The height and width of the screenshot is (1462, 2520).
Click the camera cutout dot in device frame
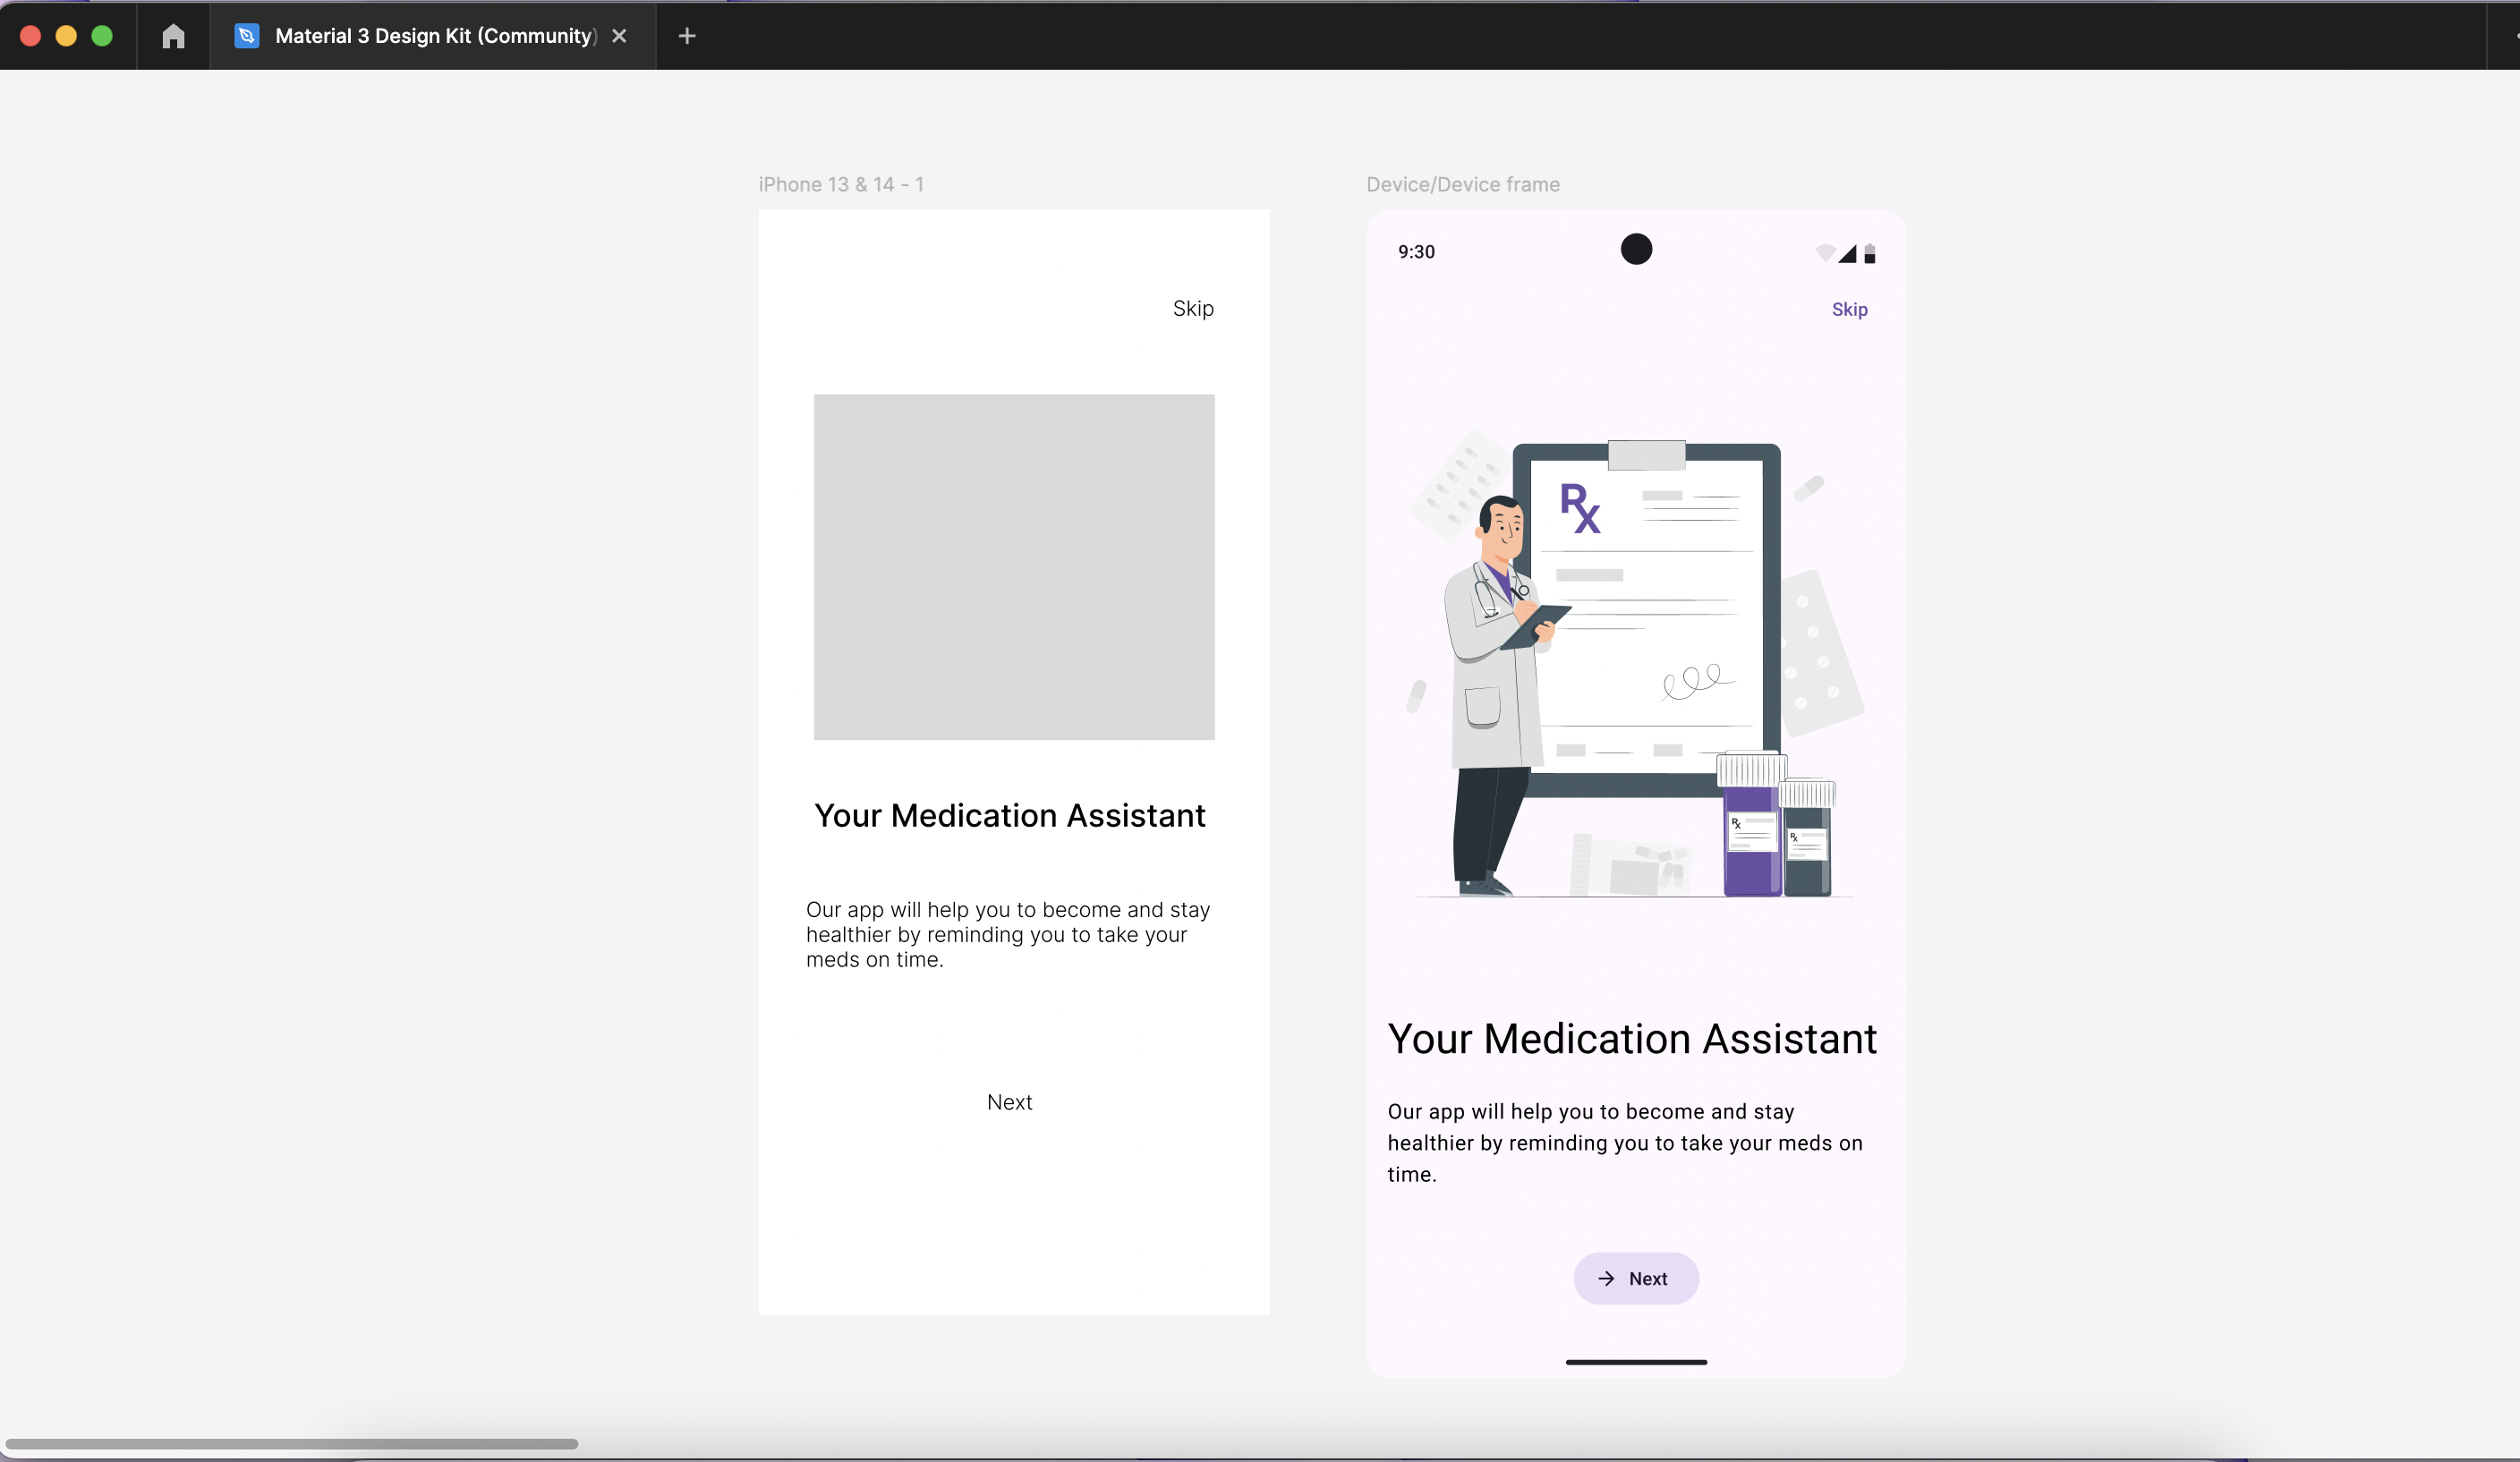click(1635, 249)
